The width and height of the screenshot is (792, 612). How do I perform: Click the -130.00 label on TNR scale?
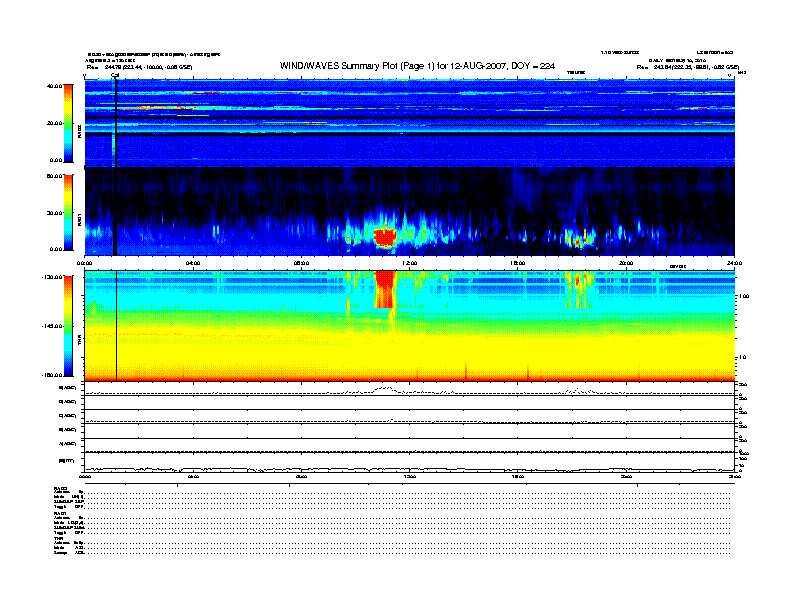[52, 277]
